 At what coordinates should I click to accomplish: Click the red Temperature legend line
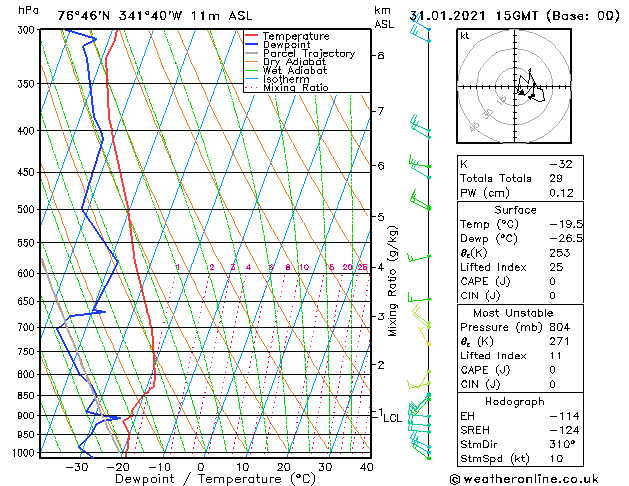coord(252,36)
